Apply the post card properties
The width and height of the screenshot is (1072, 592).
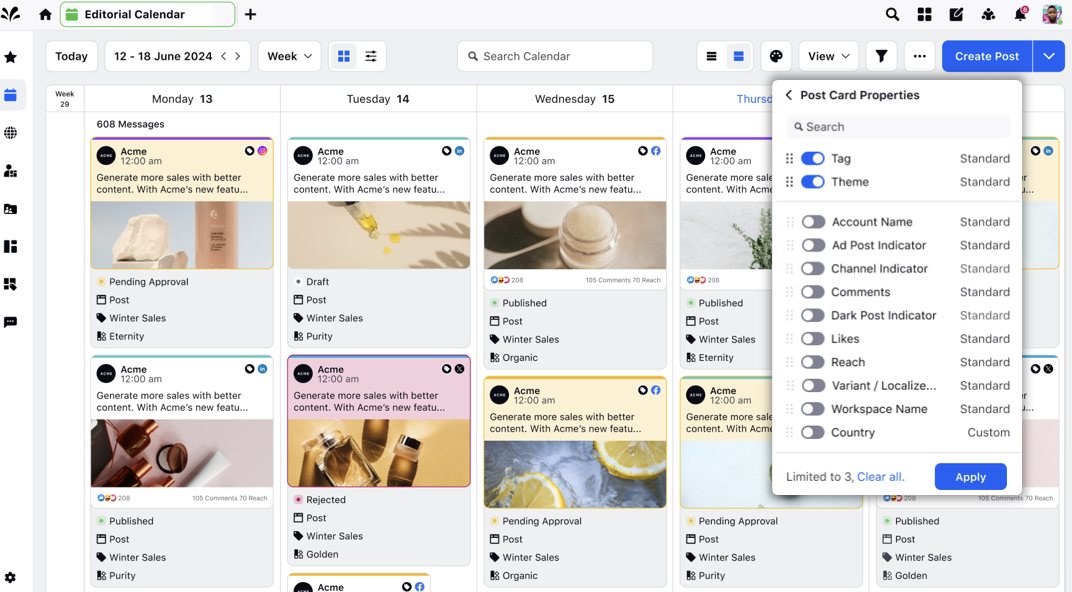coord(970,476)
